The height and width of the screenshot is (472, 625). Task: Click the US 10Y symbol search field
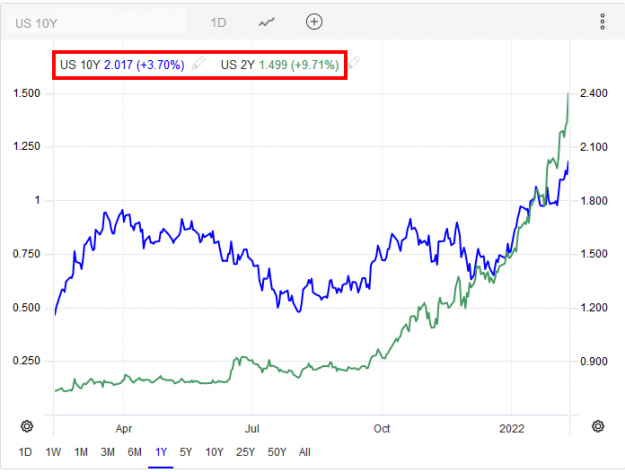96,23
